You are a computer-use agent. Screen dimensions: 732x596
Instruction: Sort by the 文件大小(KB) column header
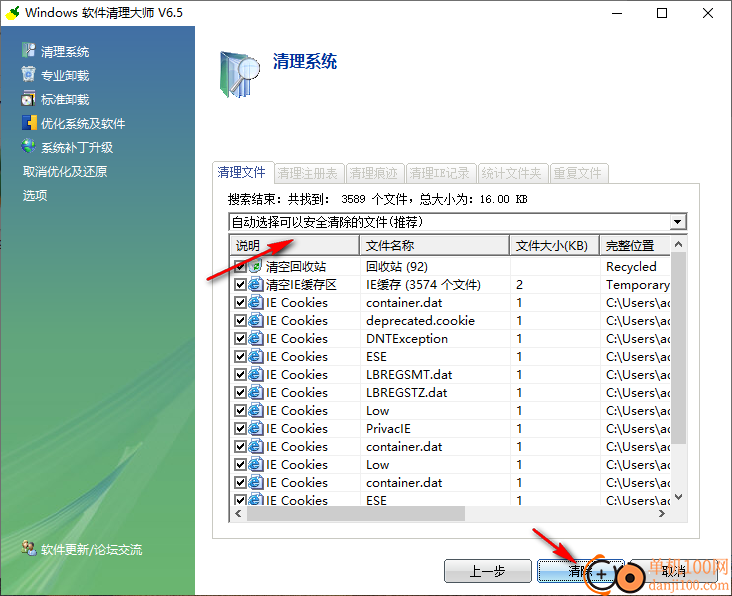coord(555,245)
